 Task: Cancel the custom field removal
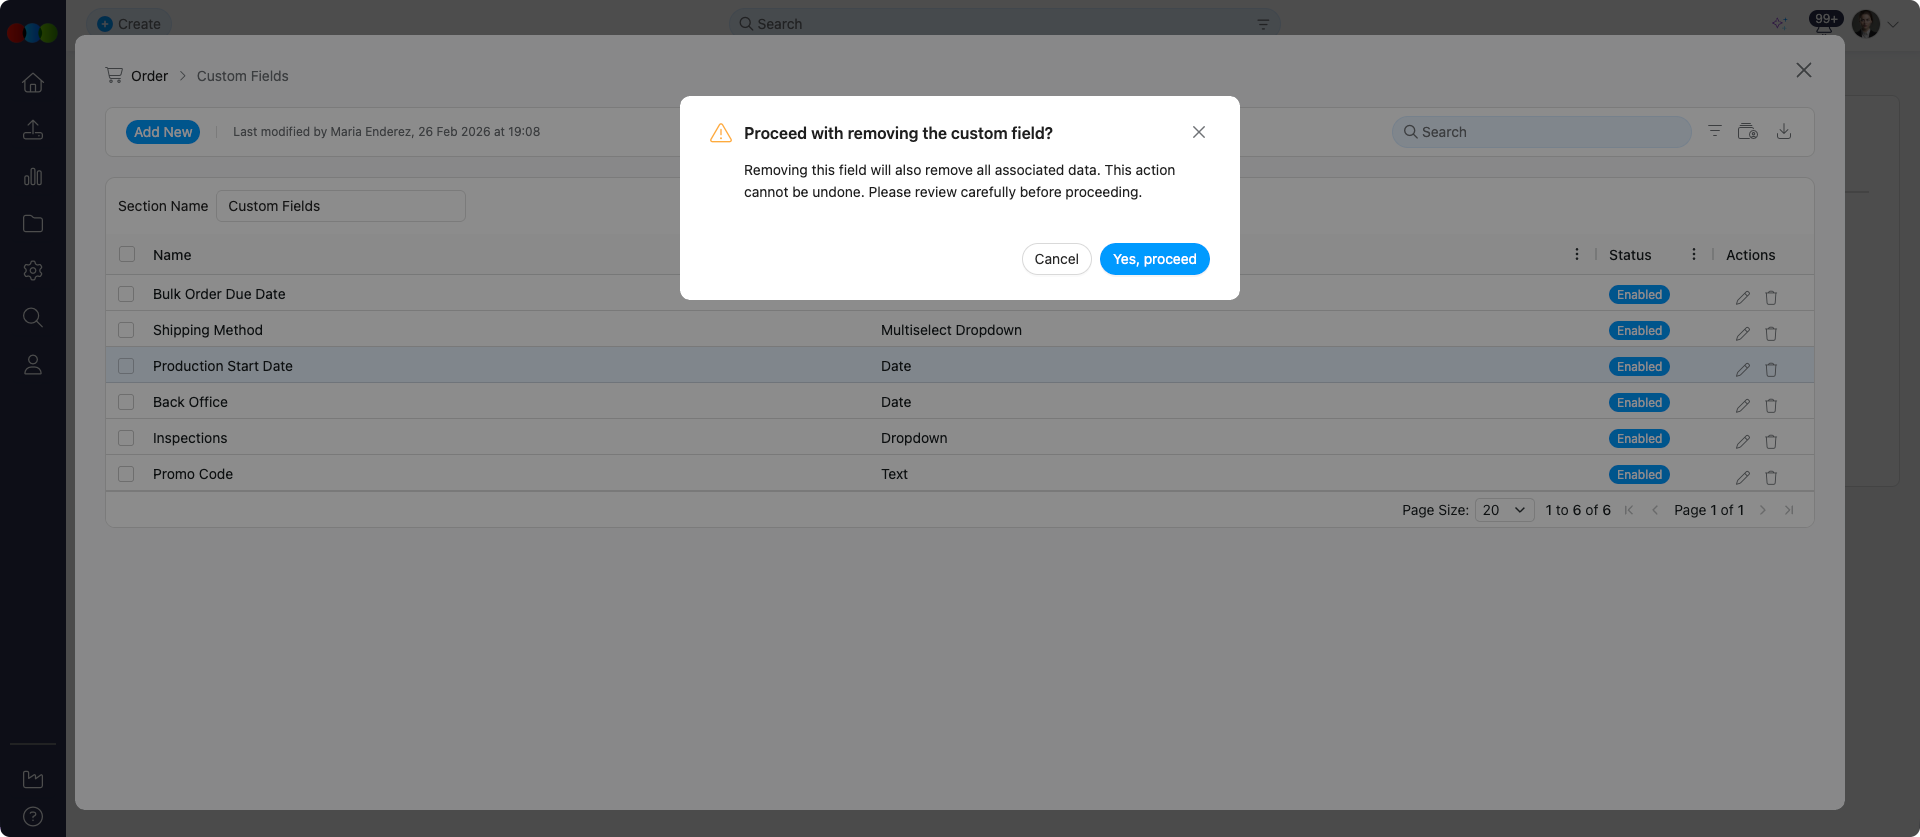coord(1056,259)
